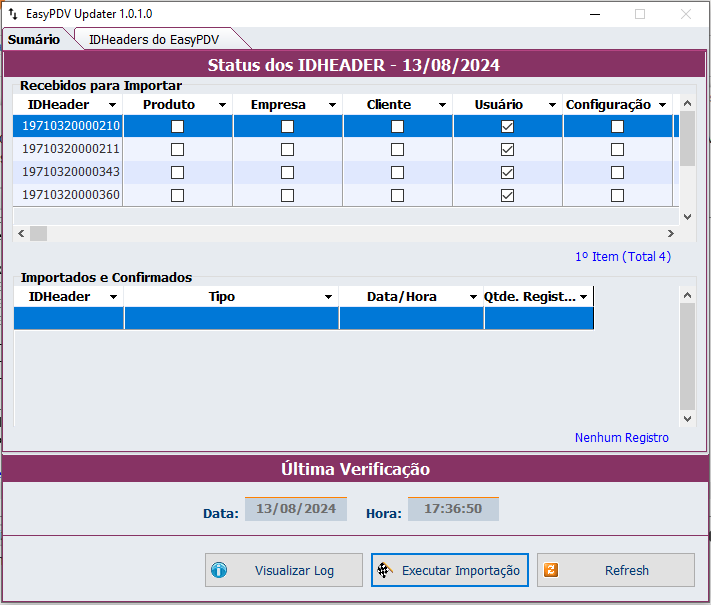The width and height of the screenshot is (711, 605).
Task: Select row with IDHeader 19710320000360
Action: point(71,195)
